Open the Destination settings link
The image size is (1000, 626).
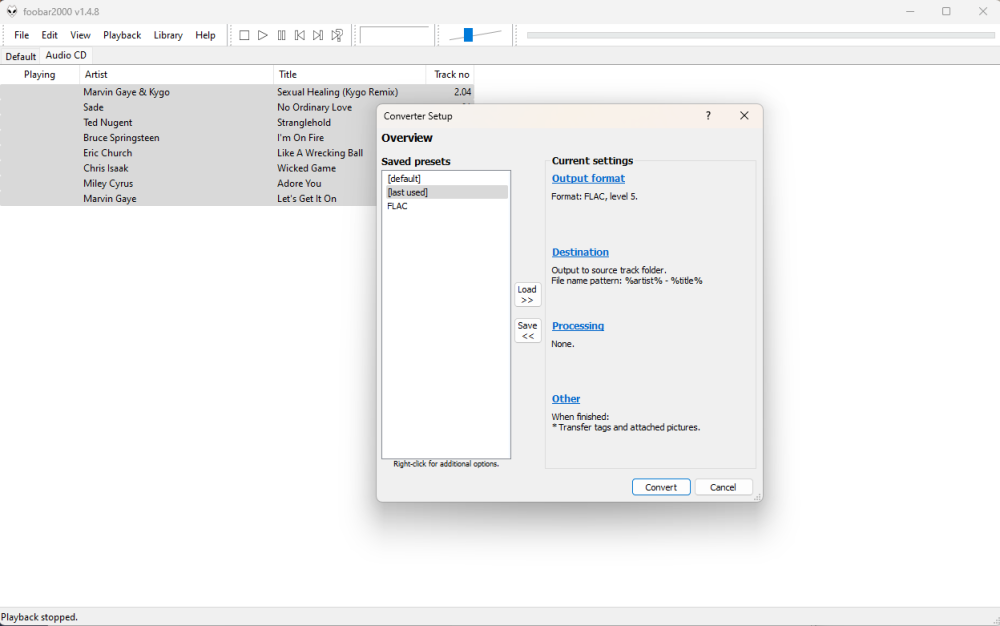(x=580, y=252)
